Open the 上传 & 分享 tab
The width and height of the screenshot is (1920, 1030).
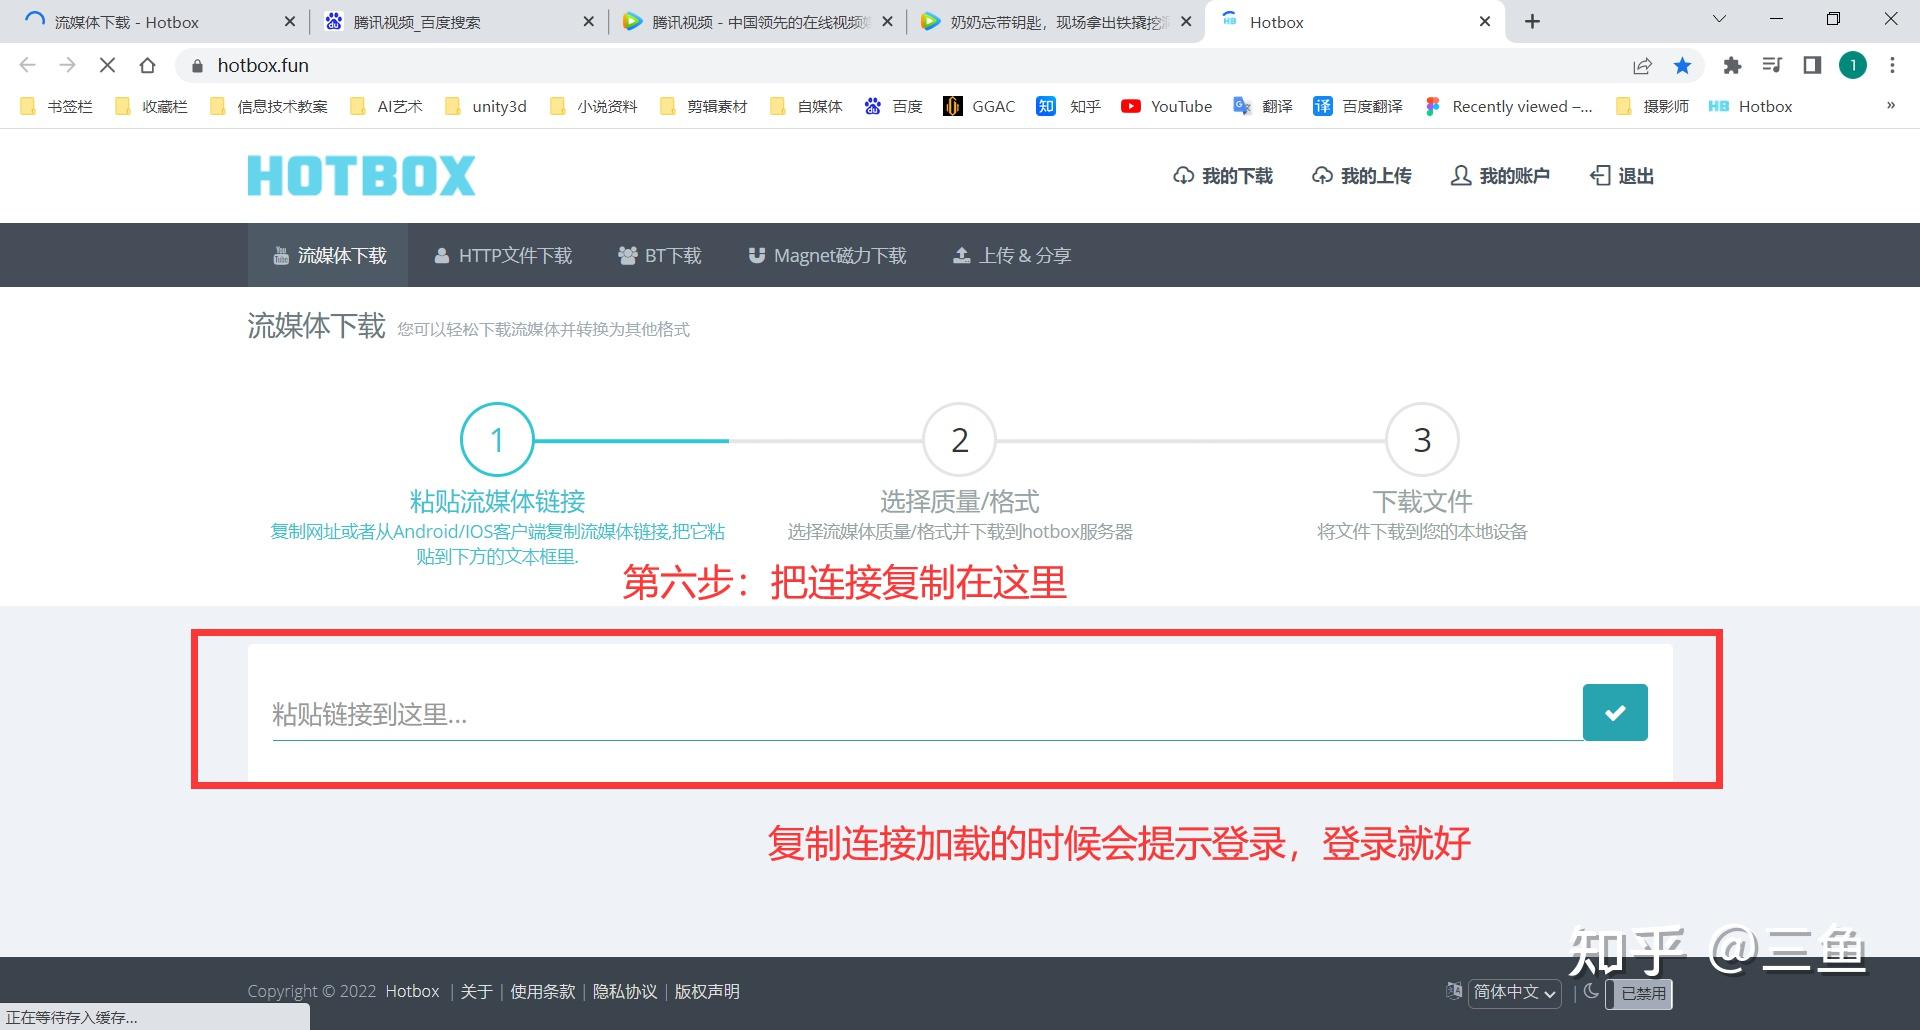pyautogui.click(x=1012, y=255)
